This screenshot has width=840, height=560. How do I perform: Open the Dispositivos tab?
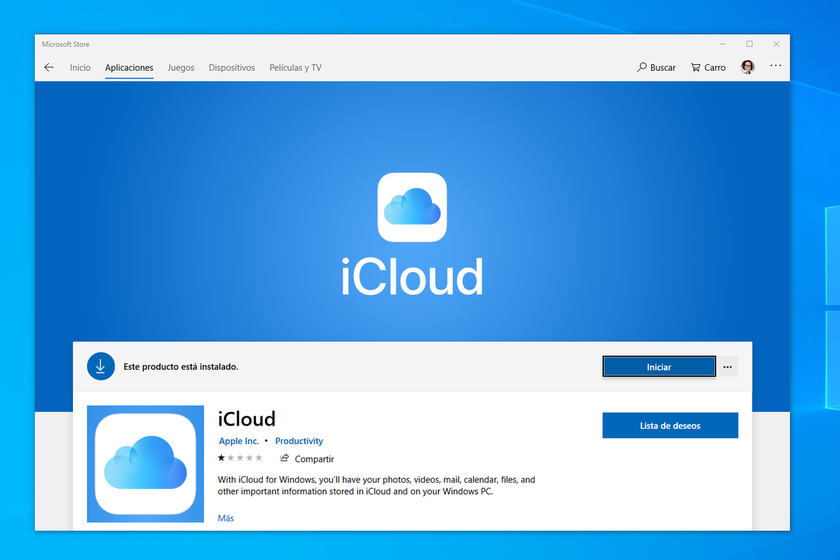point(231,68)
